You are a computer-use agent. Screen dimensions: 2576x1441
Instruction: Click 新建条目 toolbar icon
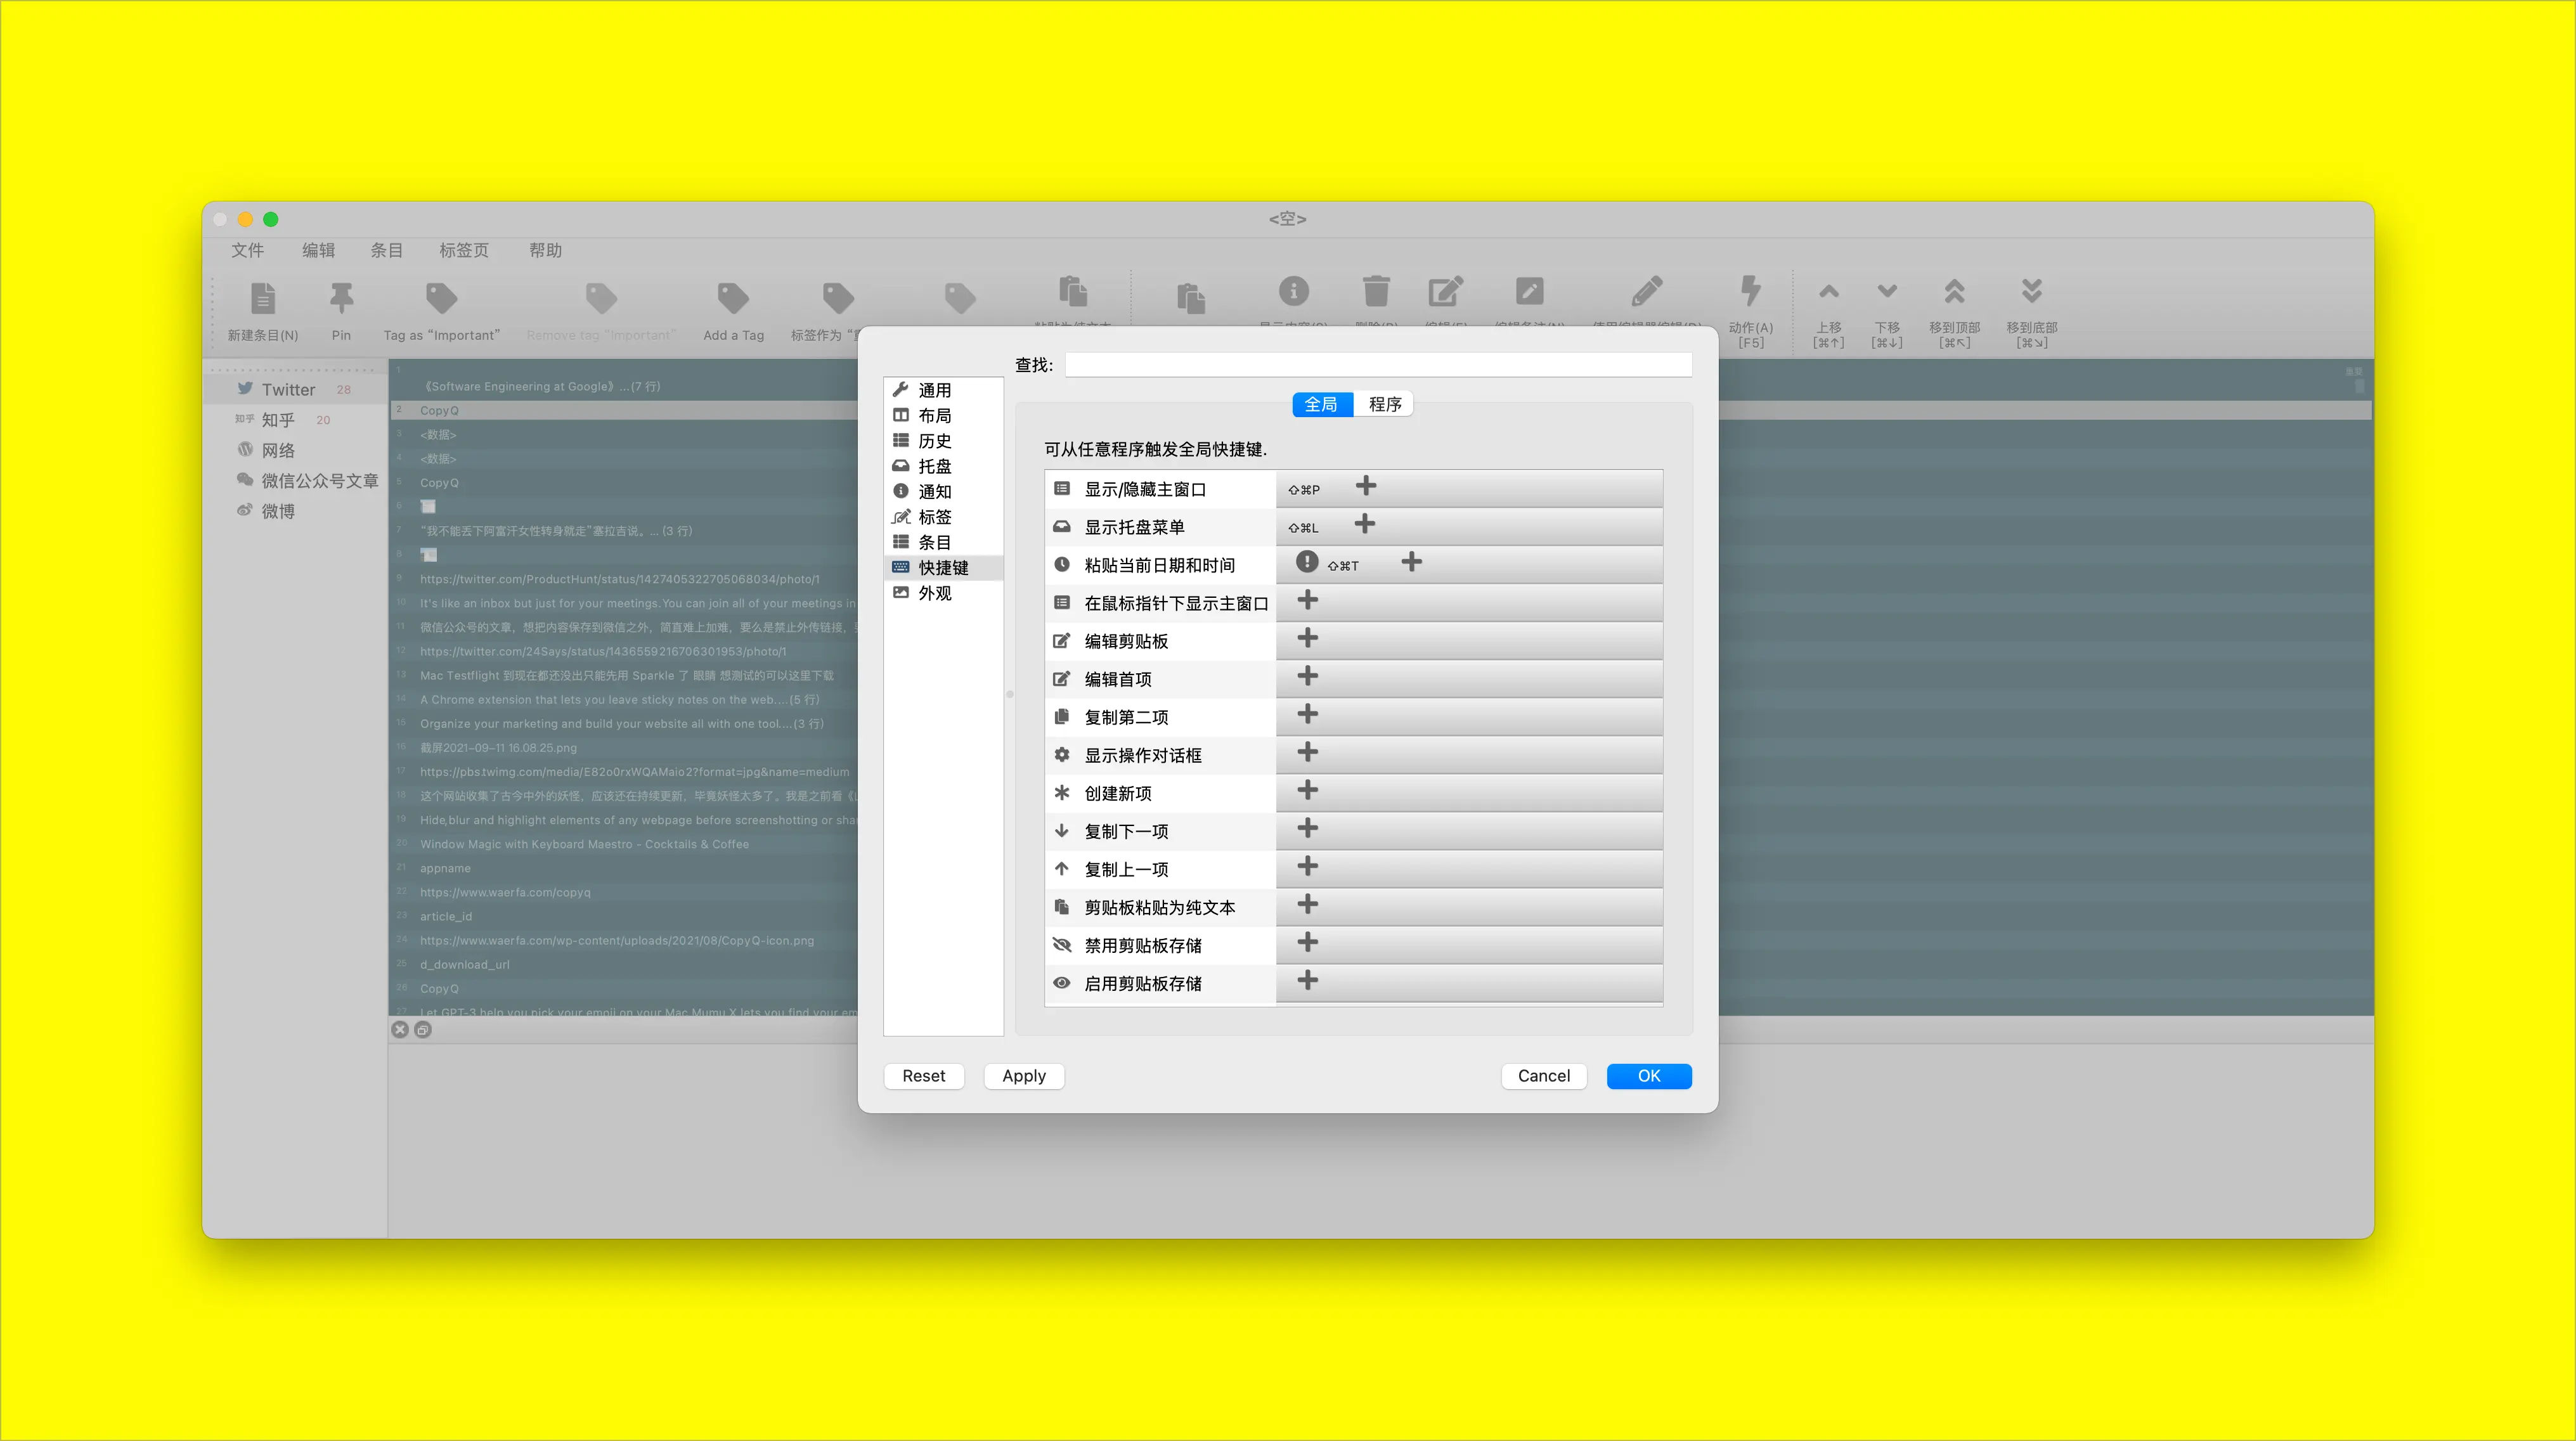point(262,298)
